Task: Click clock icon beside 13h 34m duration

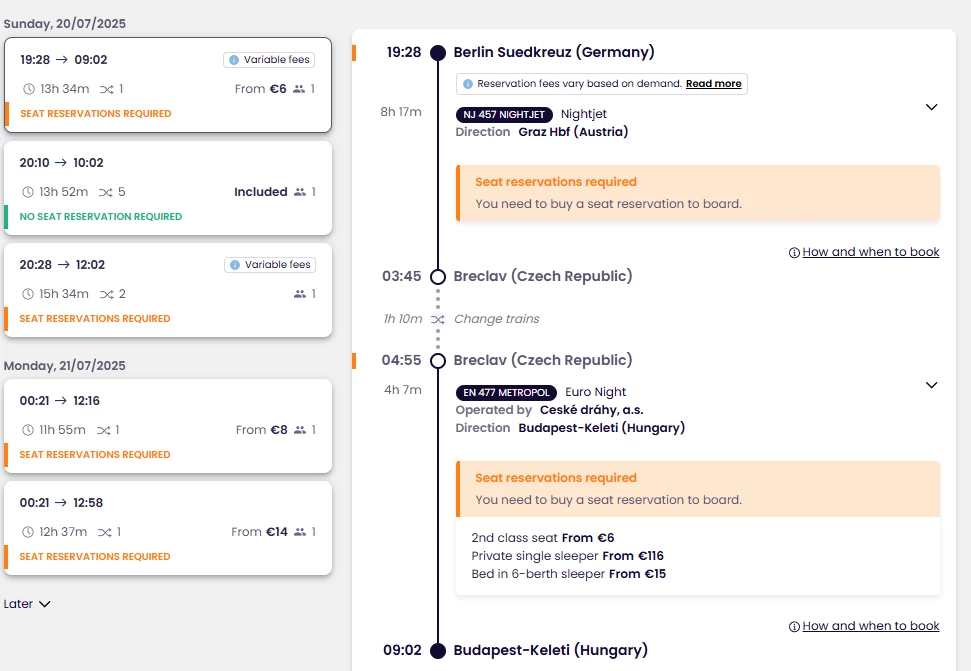Action: coord(28,89)
